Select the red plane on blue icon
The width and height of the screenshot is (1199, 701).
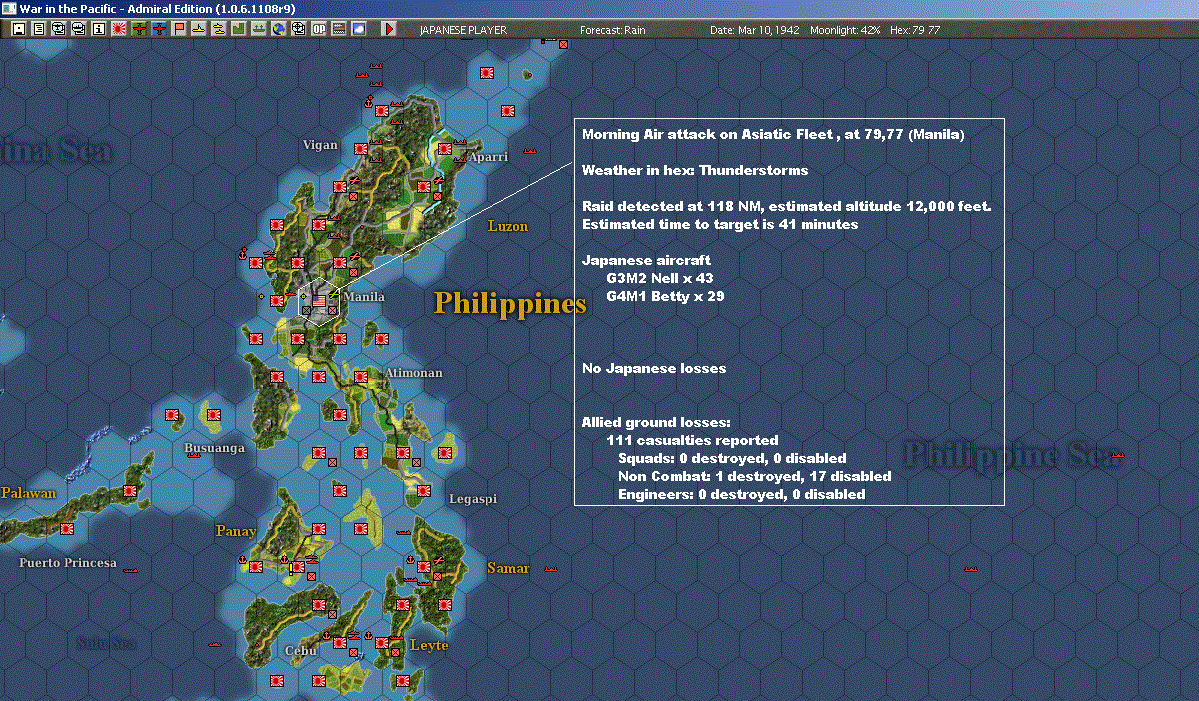point(158,29)
